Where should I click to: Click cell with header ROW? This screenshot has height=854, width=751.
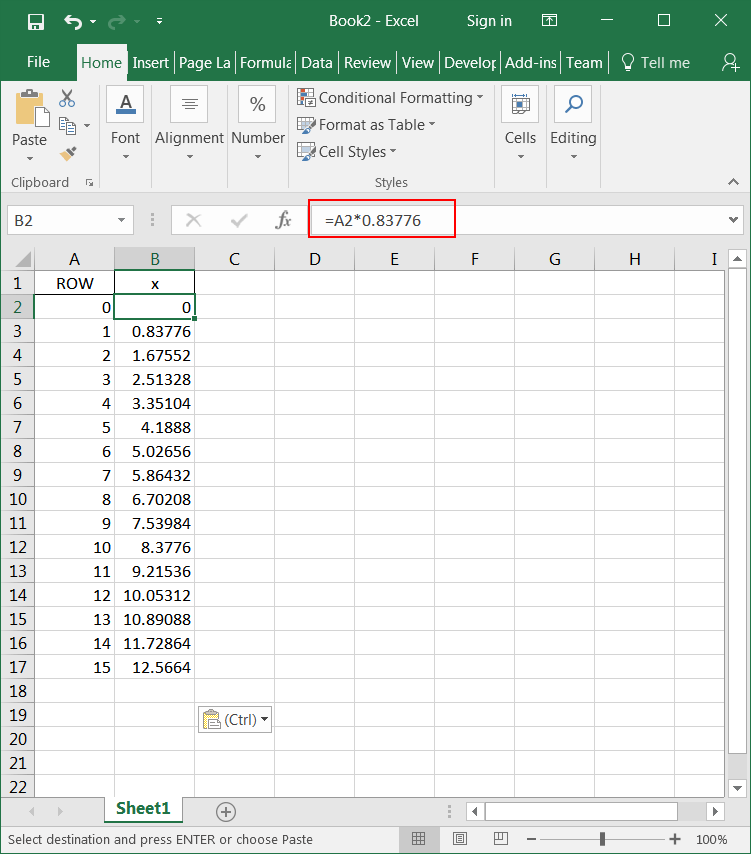pyautogui.click(x=75, y=284)
